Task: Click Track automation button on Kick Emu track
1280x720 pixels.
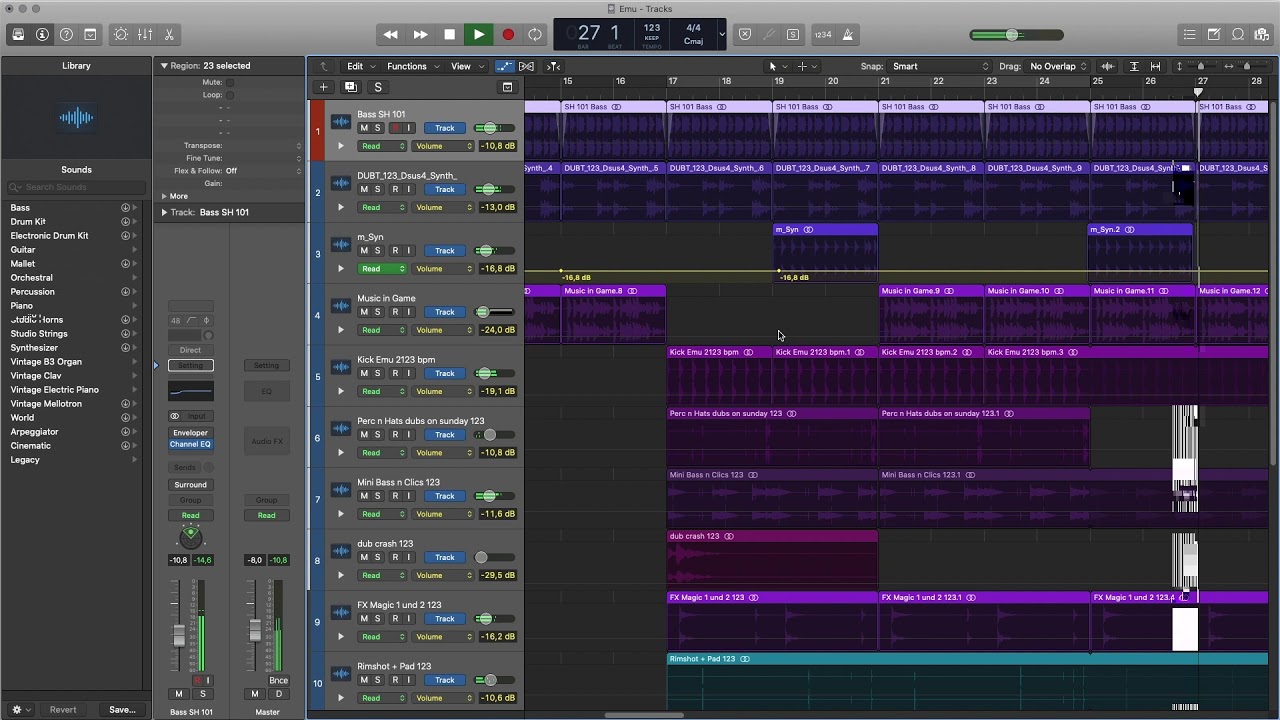Action: pos(445,373)
